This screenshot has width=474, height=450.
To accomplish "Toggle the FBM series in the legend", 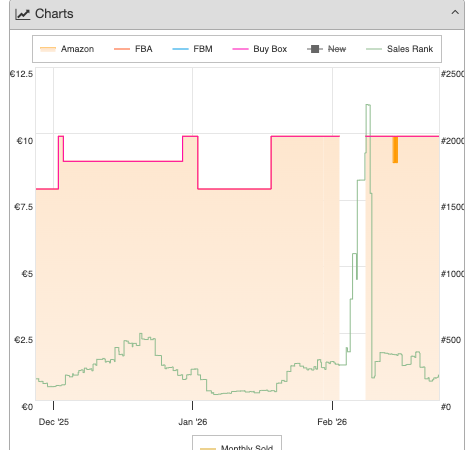I will point(192,49).
